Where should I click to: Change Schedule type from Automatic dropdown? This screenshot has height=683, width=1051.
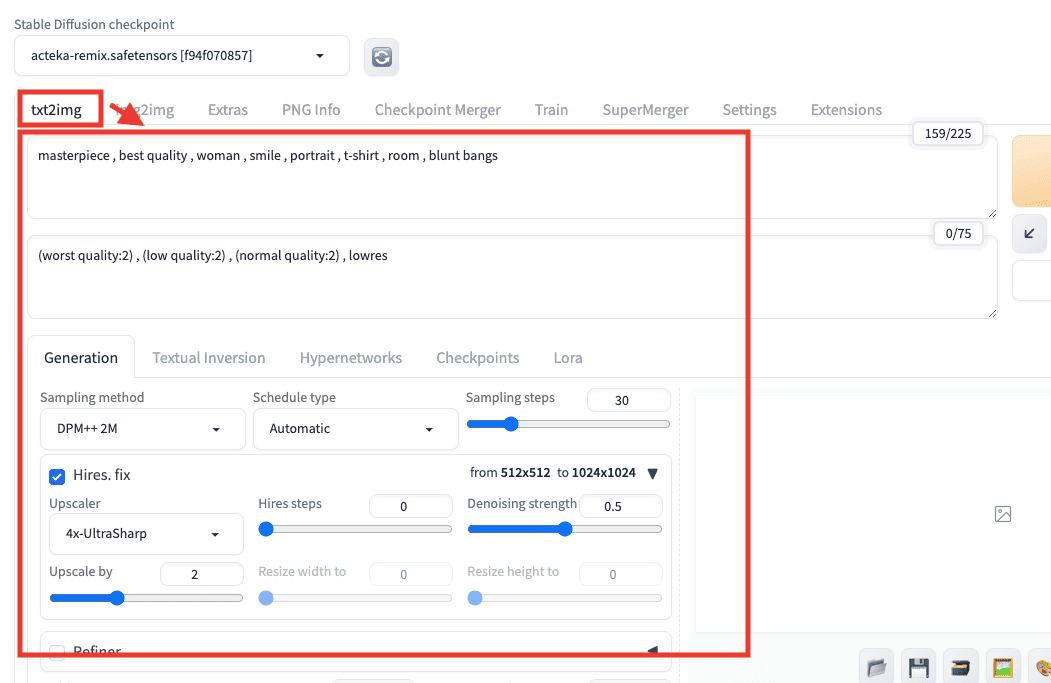point(355,429)
